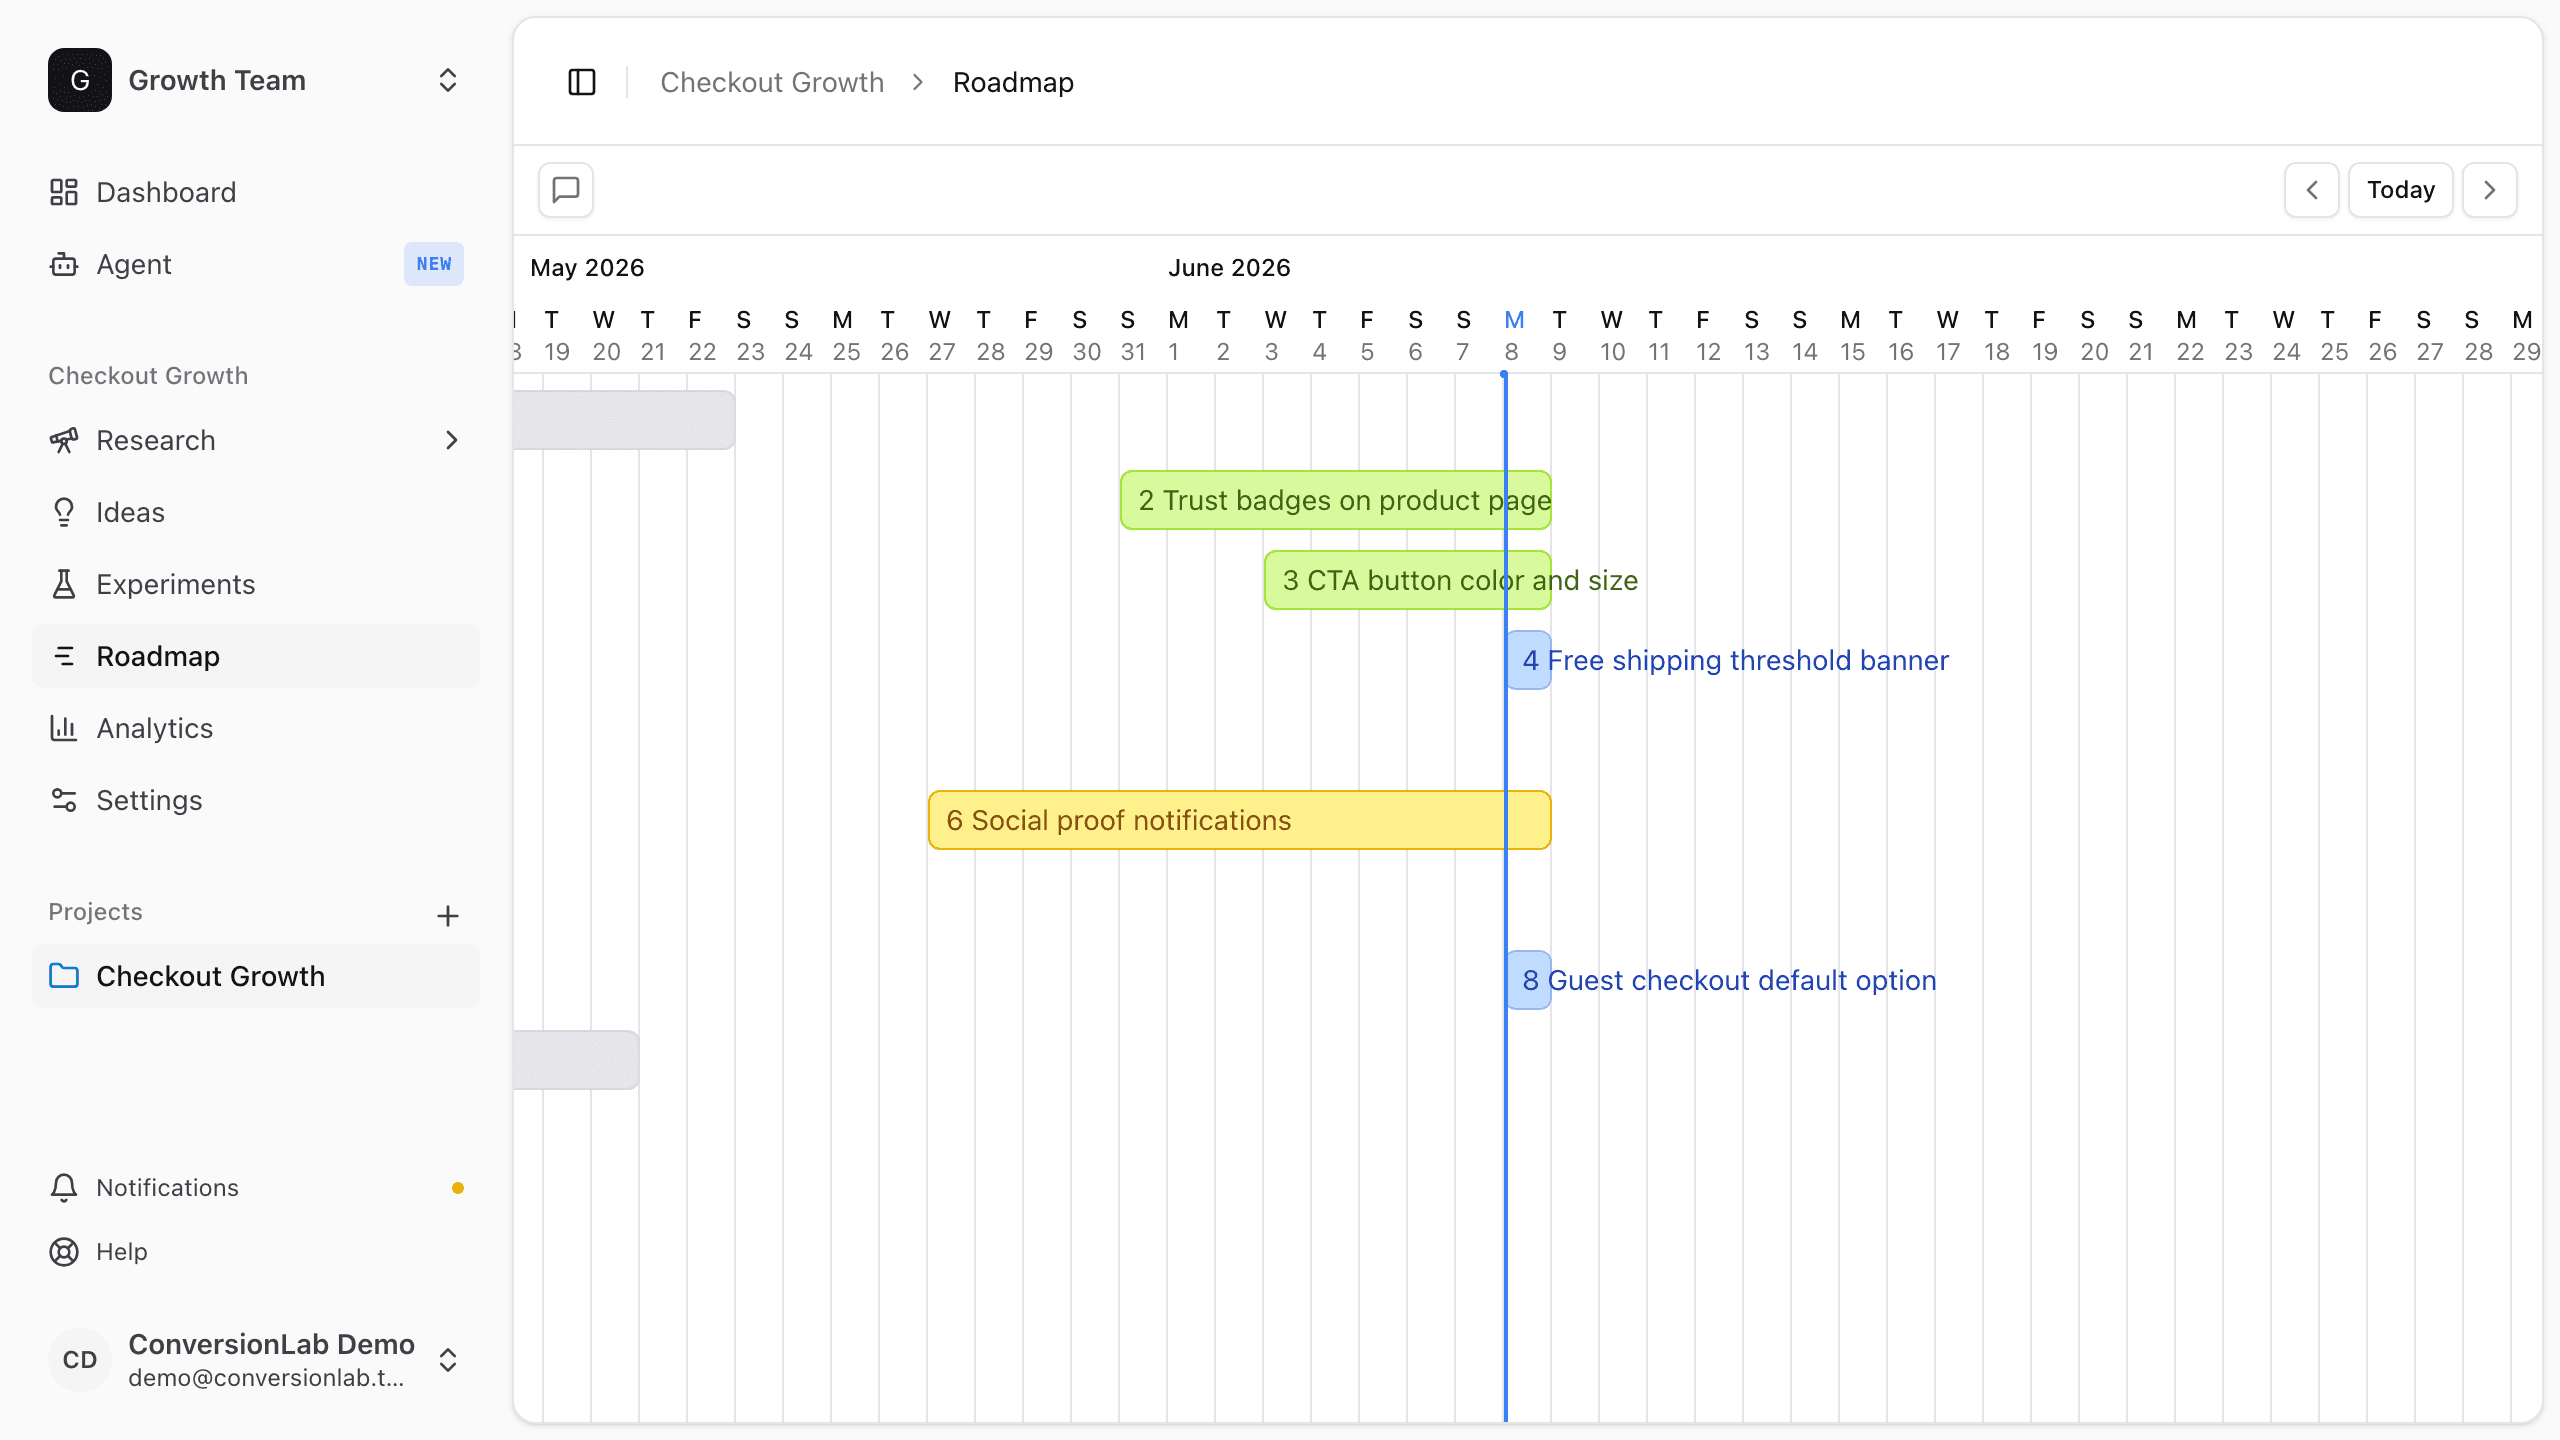This screenshot has width=2560, height=1440.
Task: Click the Help lifebuoy icon
Action: 64,1252
